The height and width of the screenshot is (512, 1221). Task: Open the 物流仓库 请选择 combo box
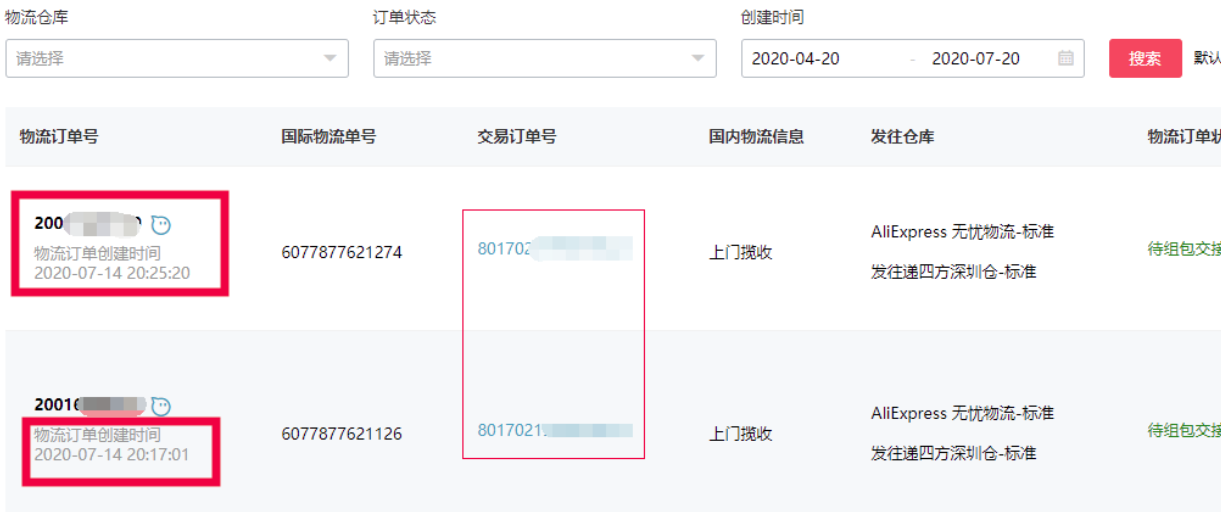tap(177, 58)
